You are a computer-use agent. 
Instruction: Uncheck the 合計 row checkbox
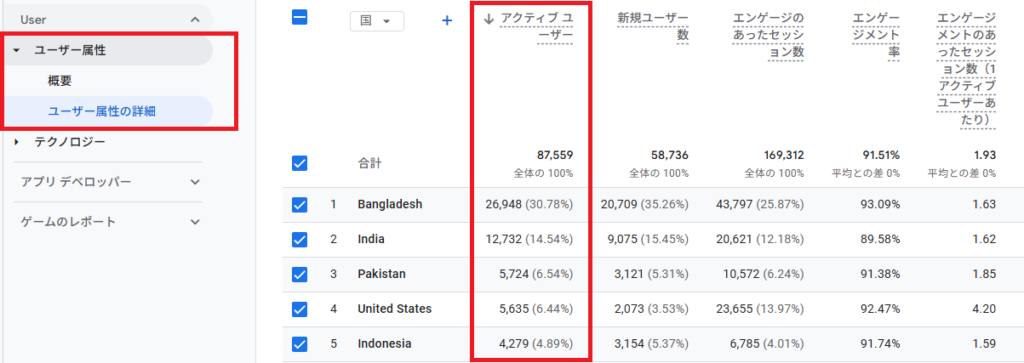tap(300, 163)
